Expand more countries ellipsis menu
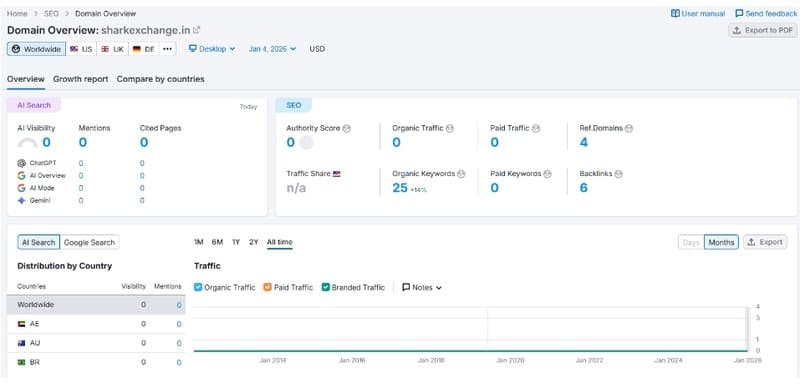 [x=167, y=49]
